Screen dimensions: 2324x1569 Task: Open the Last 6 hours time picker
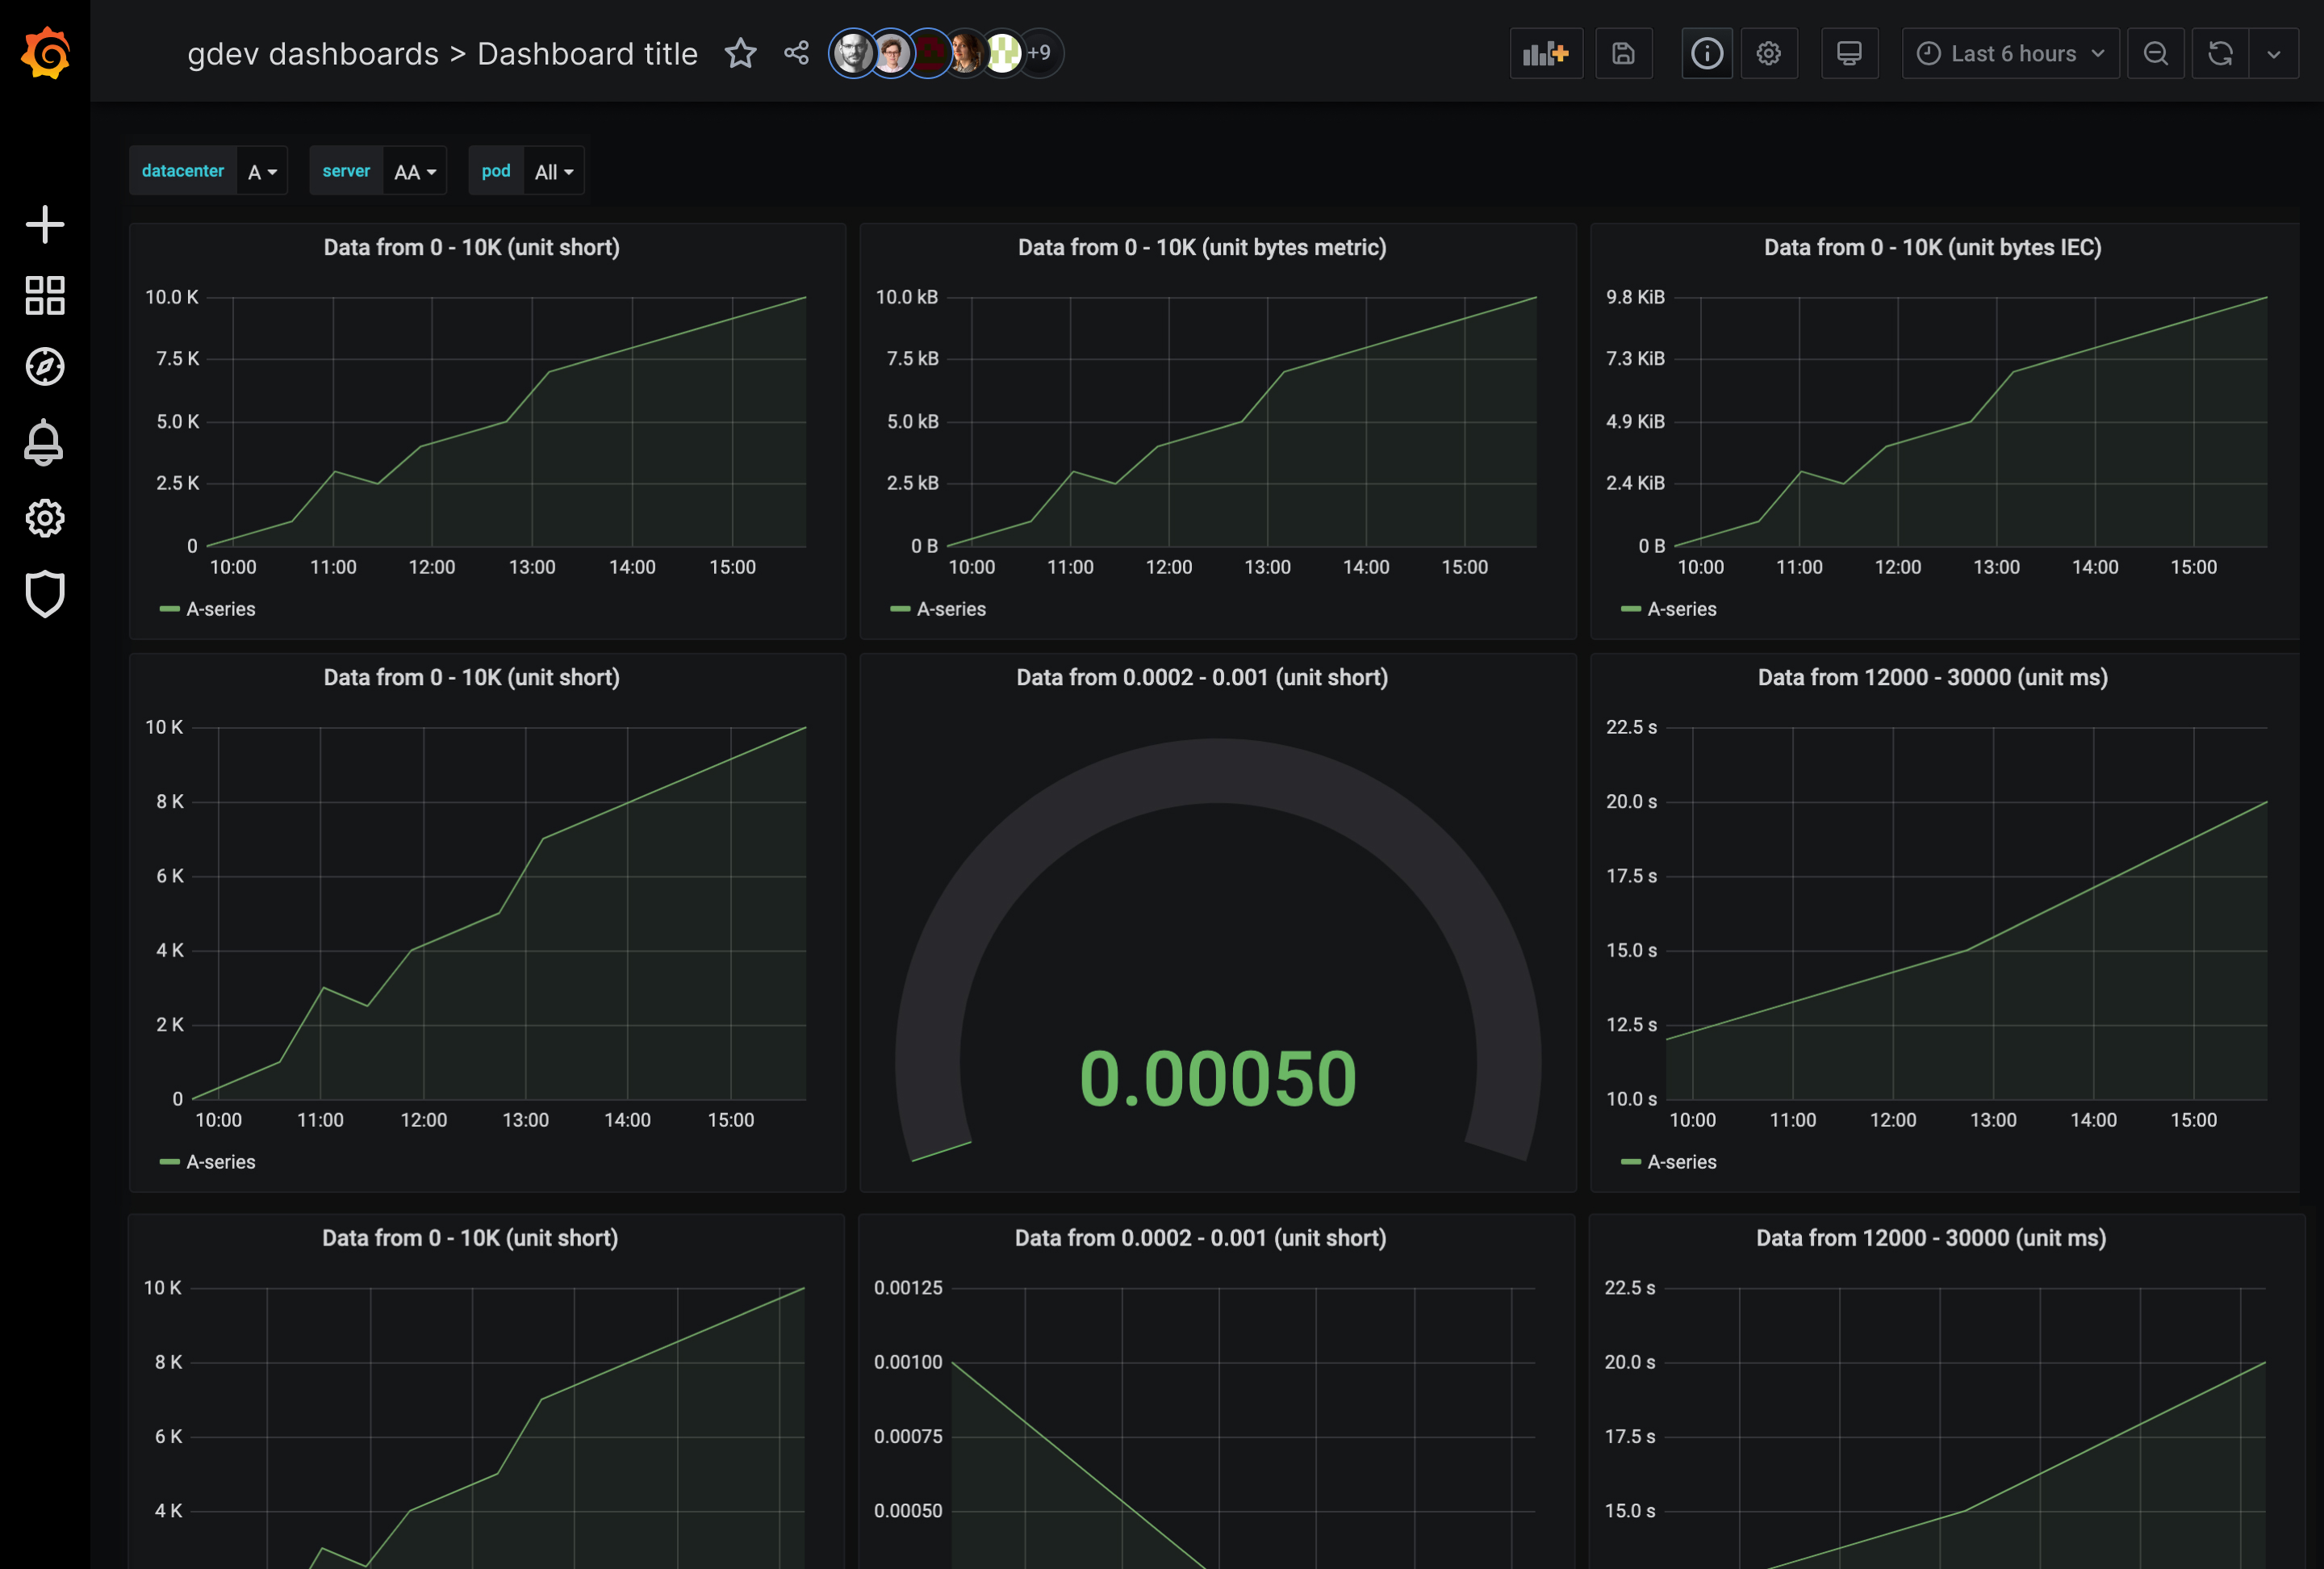coord(2008,53)
